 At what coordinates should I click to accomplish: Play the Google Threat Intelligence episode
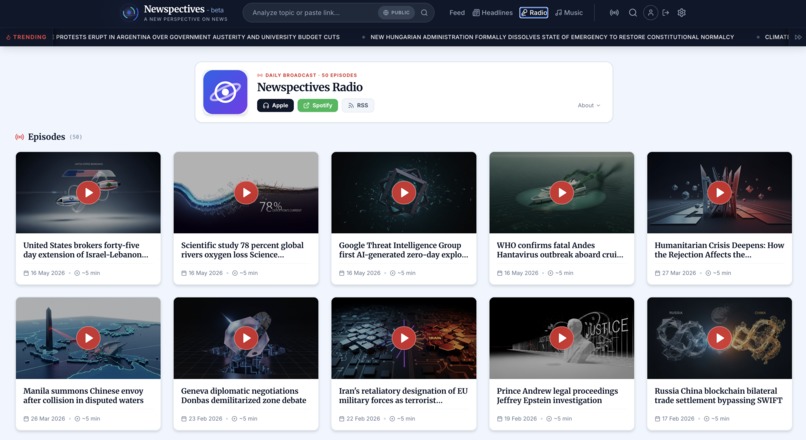(404, 193)
